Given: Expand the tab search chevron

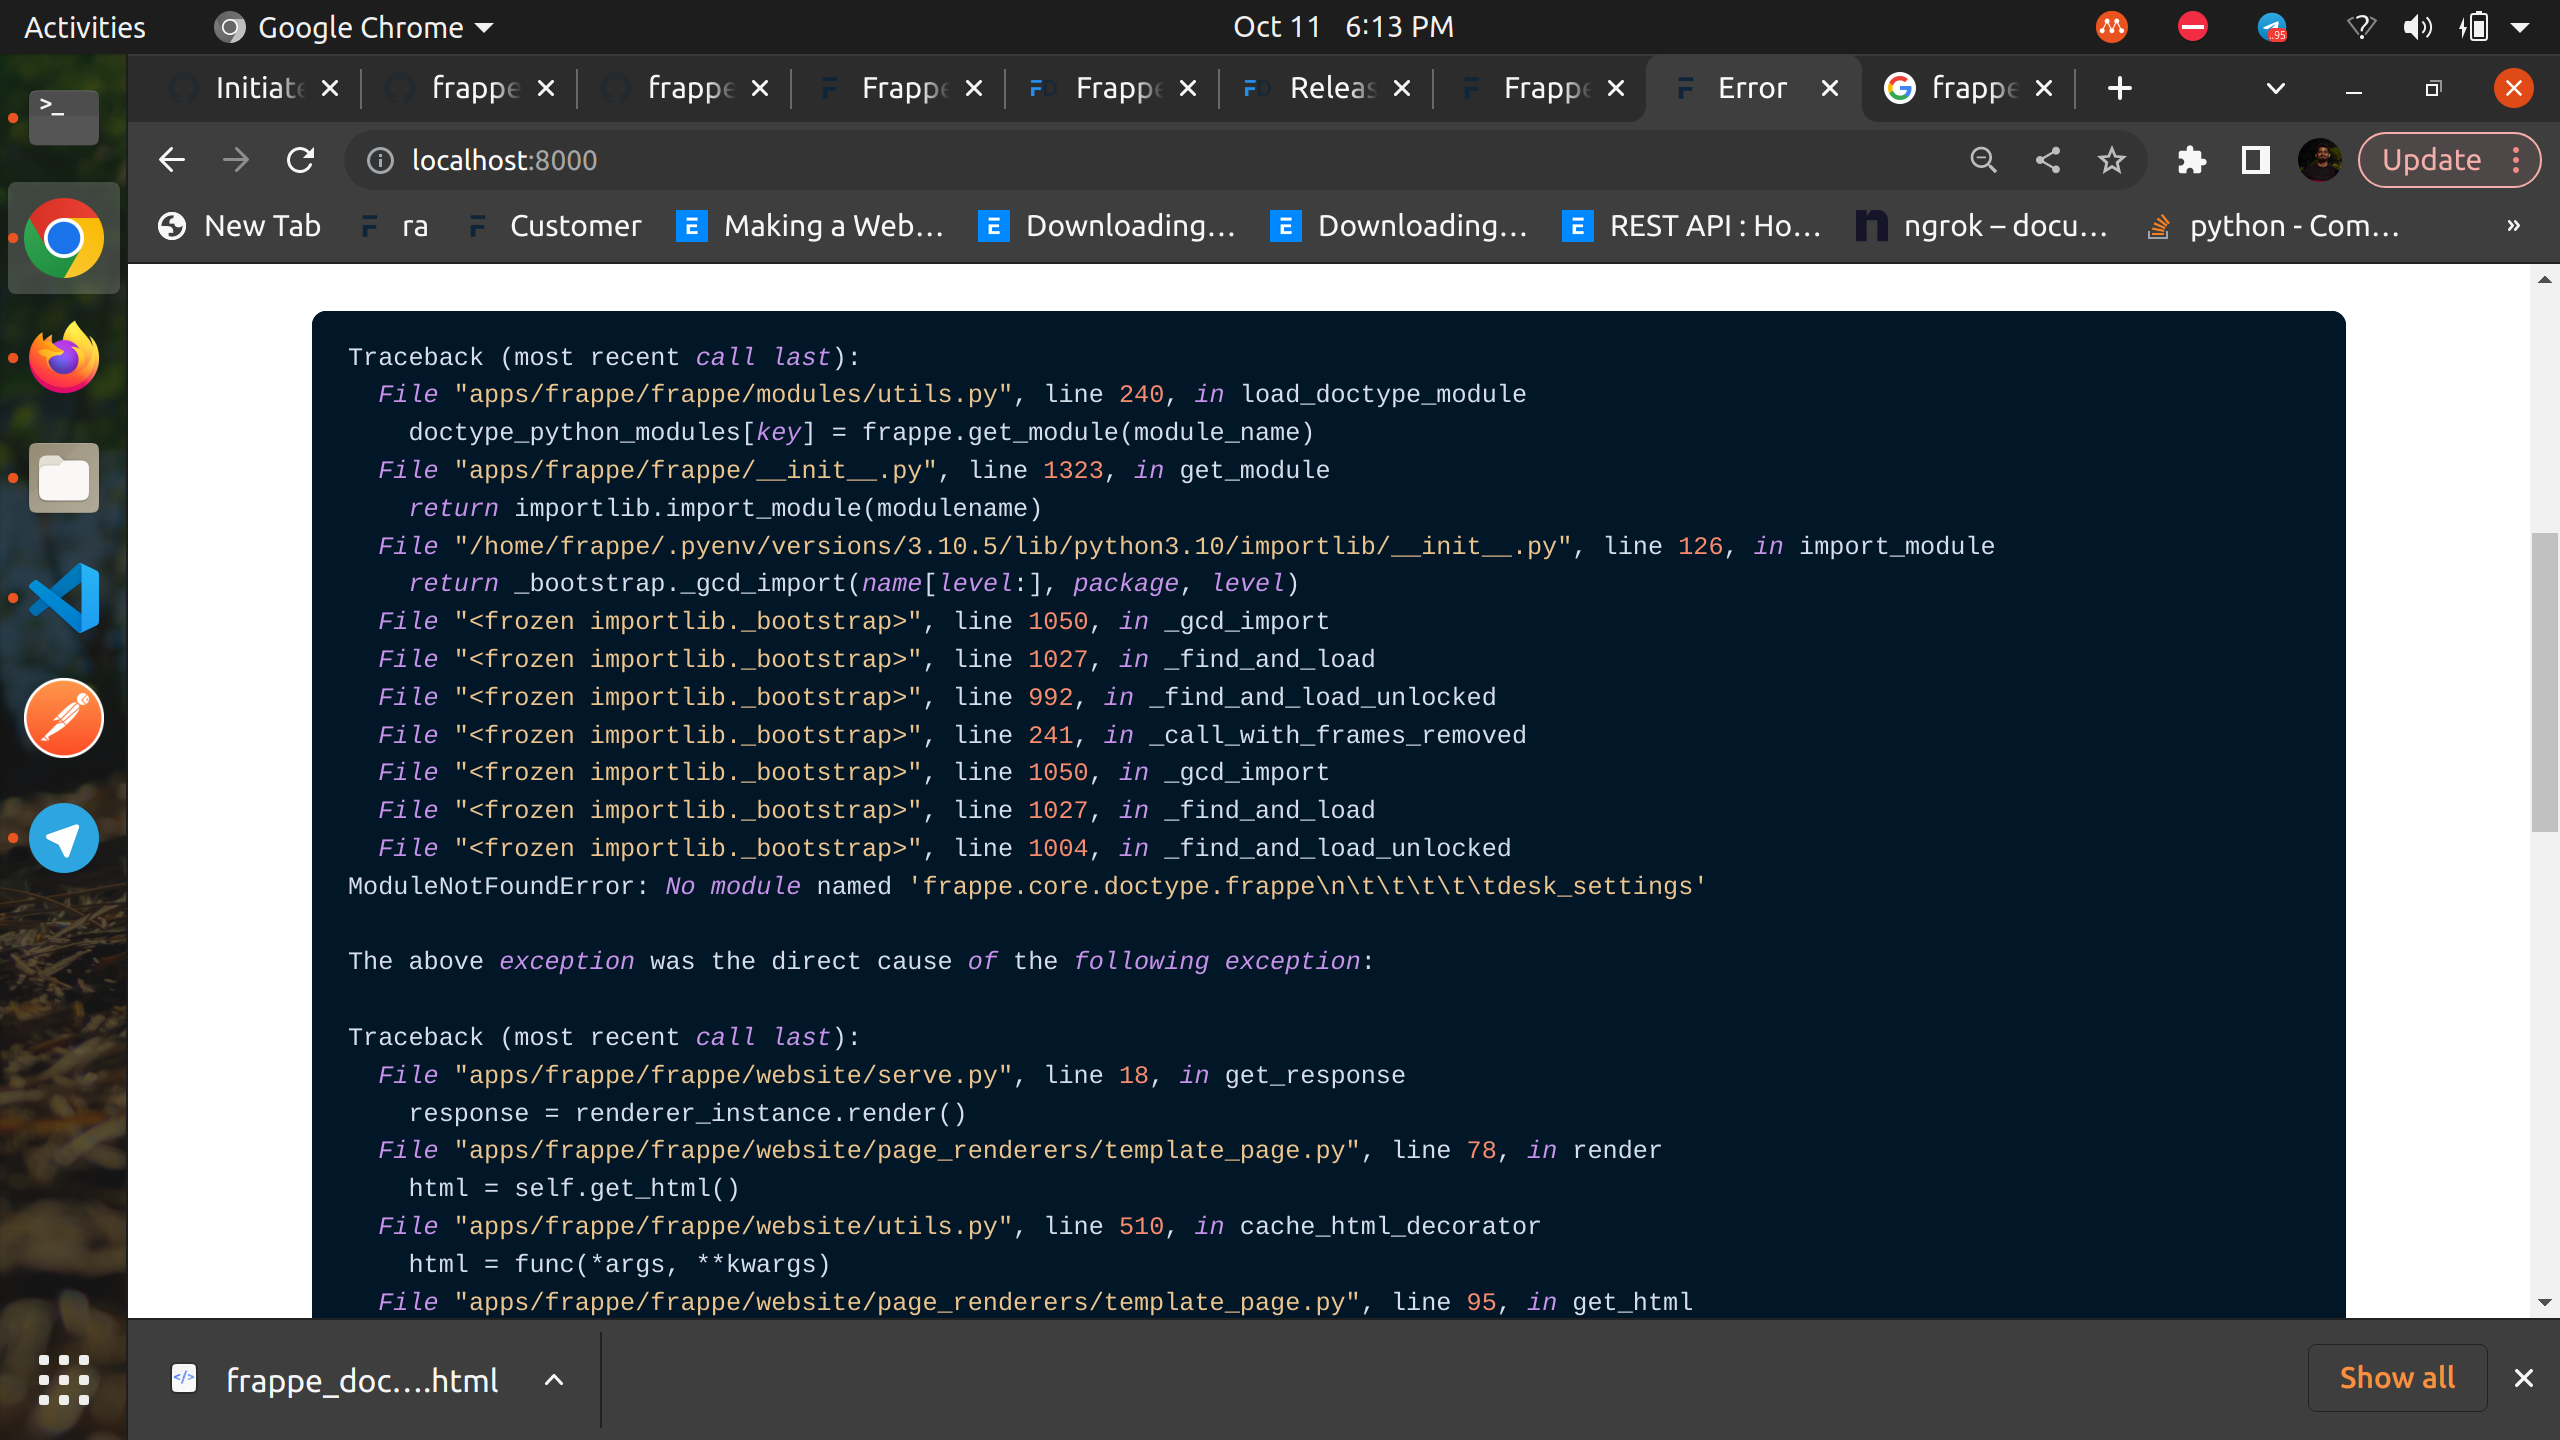Looking at the screenshot, I should [x=2275, y=88].
